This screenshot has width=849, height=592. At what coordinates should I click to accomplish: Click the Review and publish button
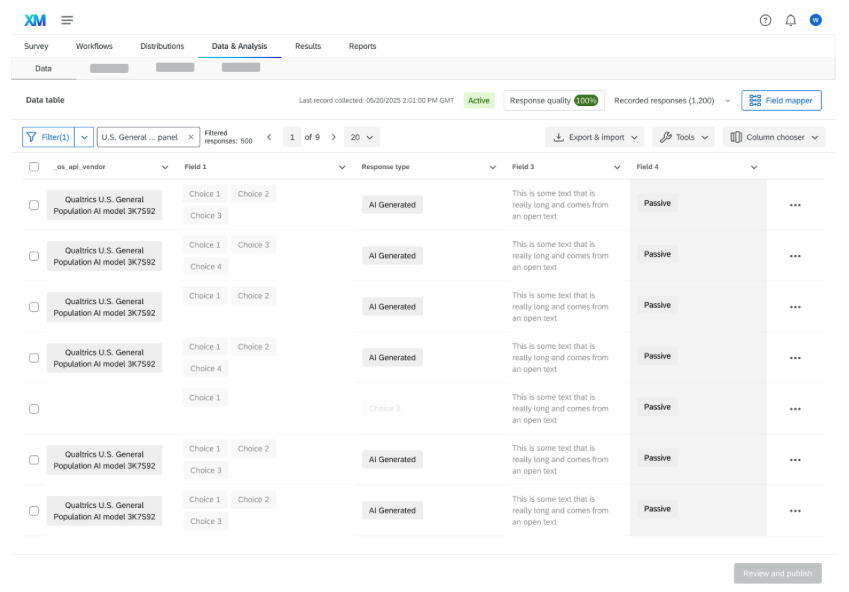[777, 573]
